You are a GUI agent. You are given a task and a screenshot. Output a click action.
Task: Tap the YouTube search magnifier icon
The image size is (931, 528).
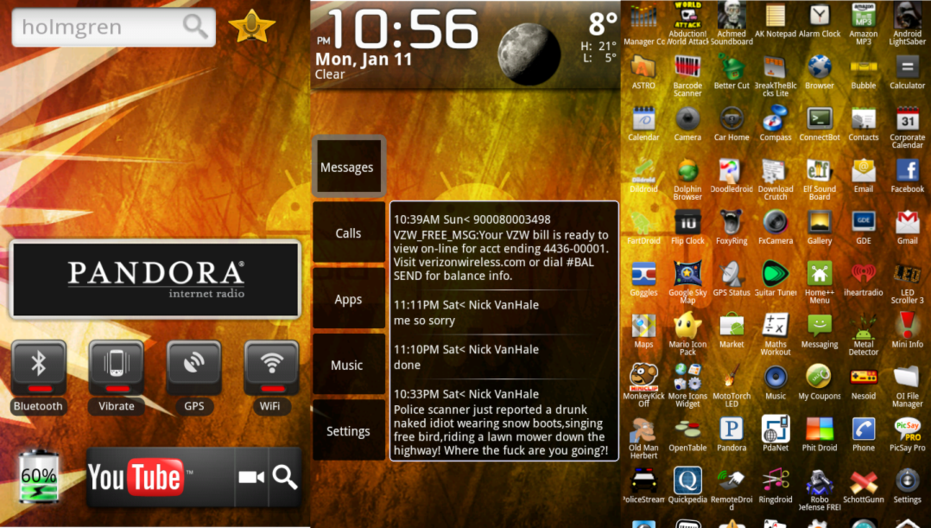[285, 478]
